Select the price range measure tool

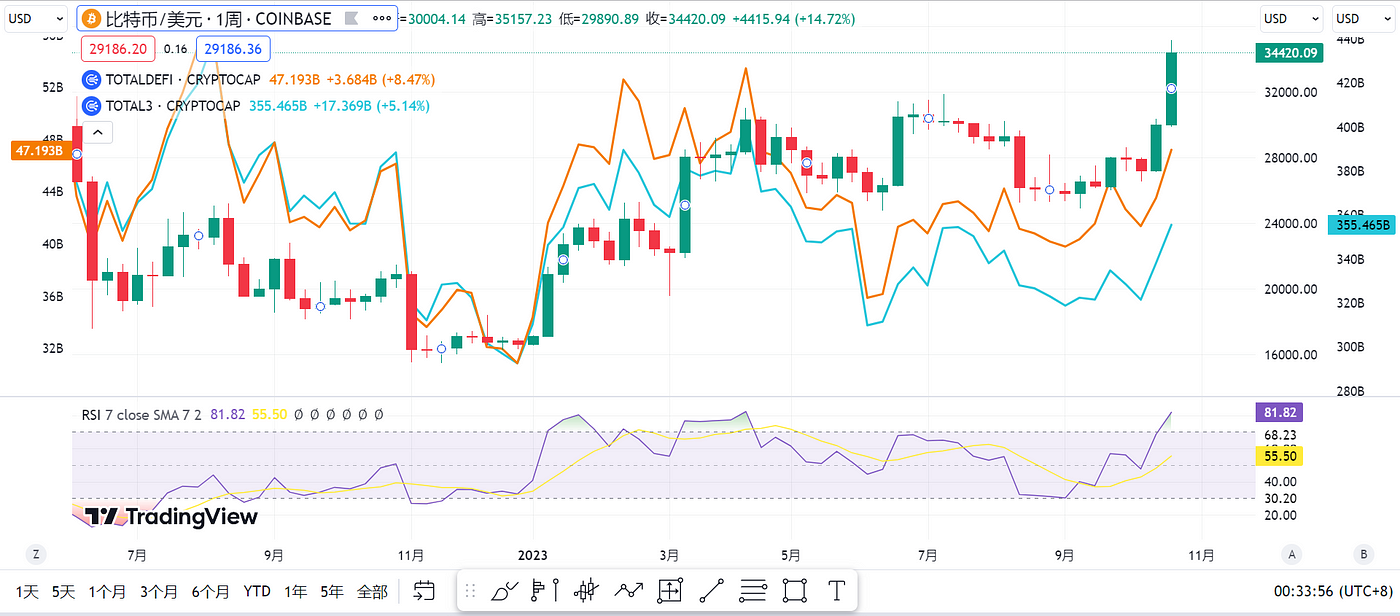(x=670, y=591)
